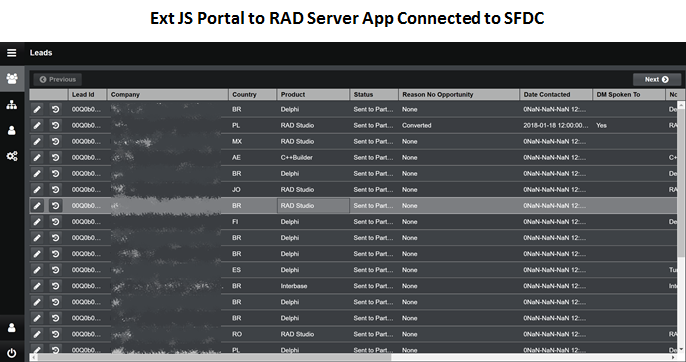Open the organization hierarchy sidebar icon
Image resolution: width=686 pixels, height=362 pixels.
(x=12, y=105)
